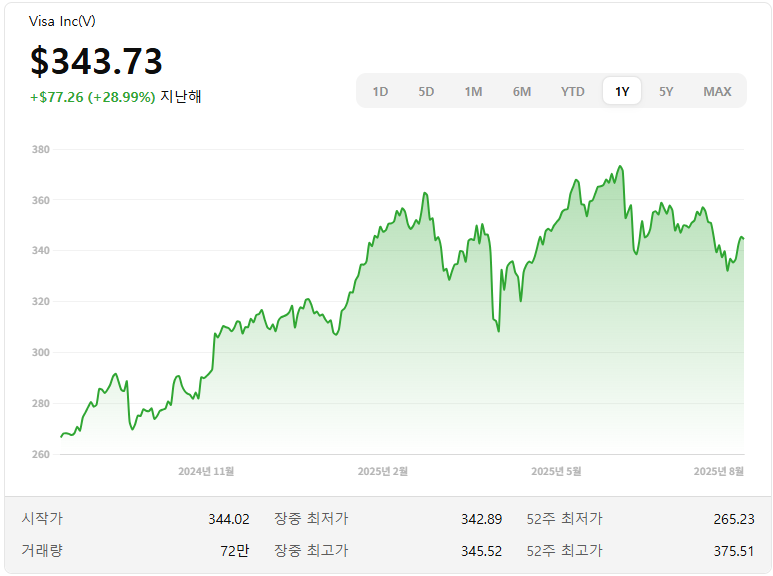Click the 280 y-axis label
The image size is (773, 576).
click(41, 403)
